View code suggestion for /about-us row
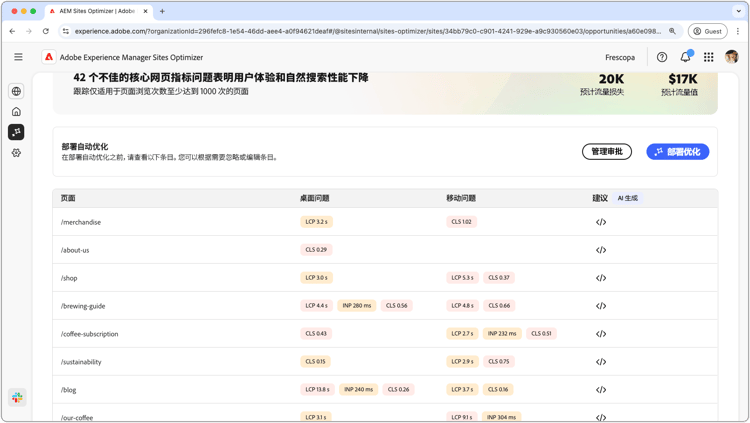750x423 pixels. tap(601, 250)
